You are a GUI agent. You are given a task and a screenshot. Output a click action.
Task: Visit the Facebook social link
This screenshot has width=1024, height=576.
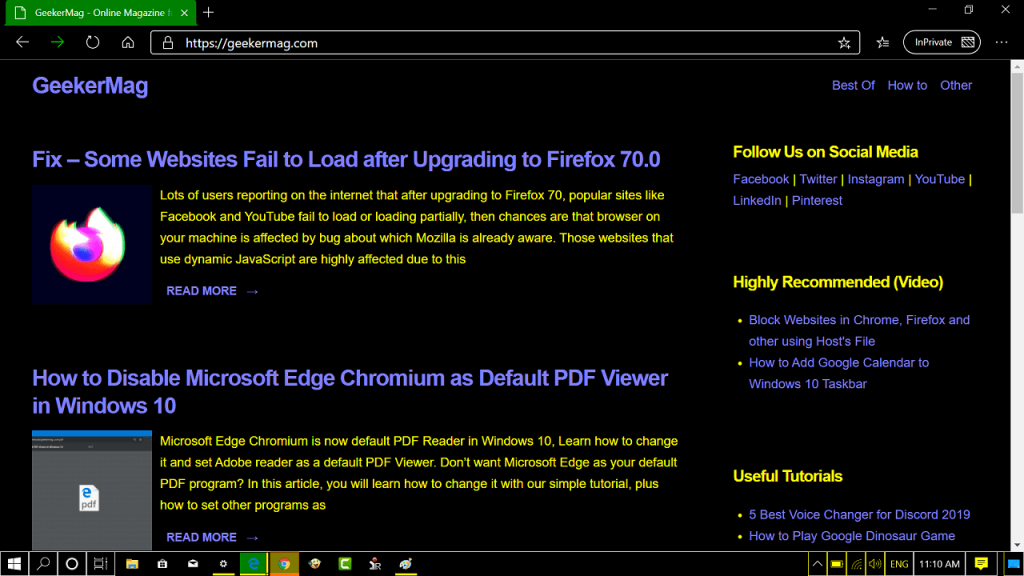click(x=761, y=179)
